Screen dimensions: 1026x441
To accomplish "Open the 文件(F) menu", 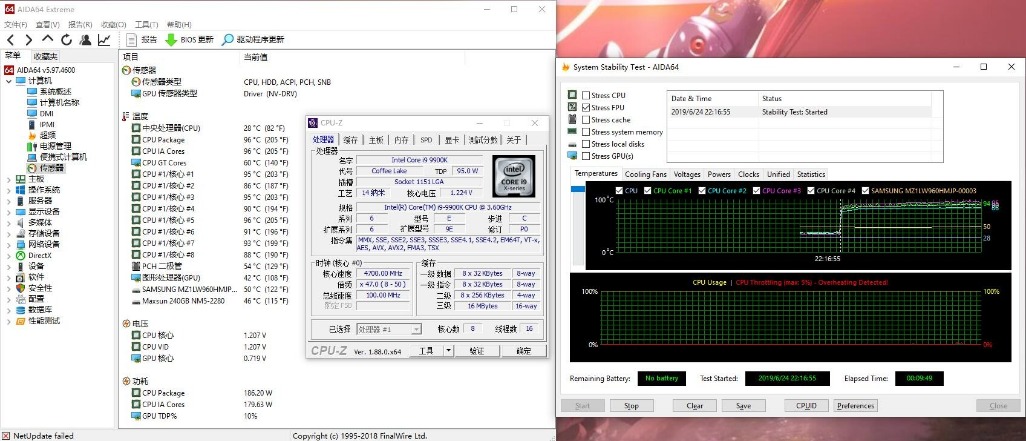I will (16, 24).
